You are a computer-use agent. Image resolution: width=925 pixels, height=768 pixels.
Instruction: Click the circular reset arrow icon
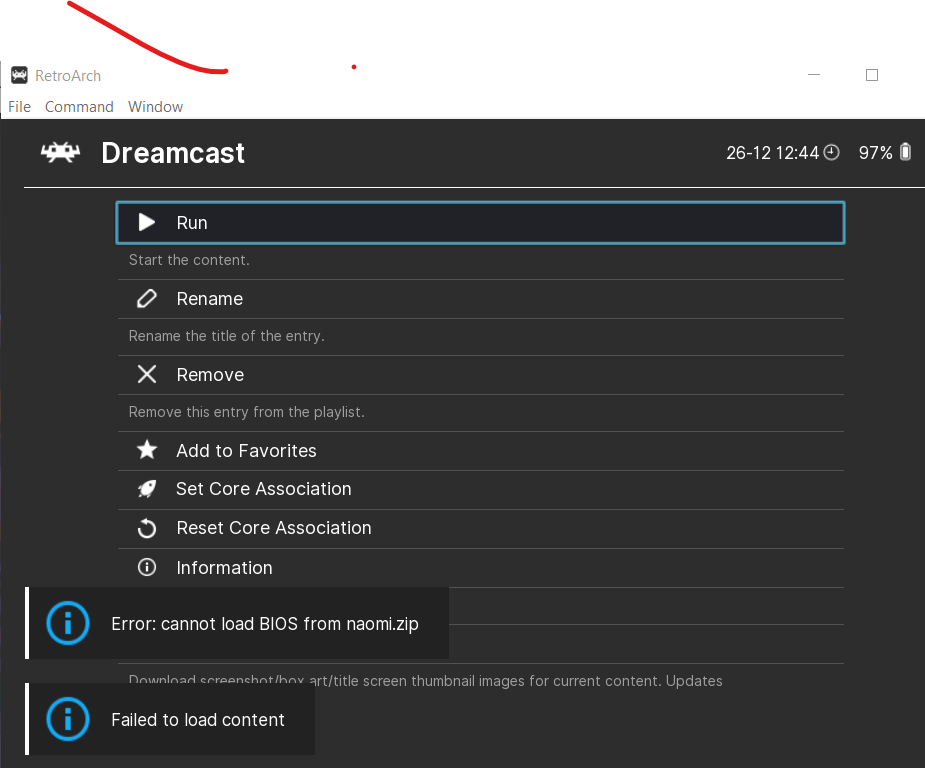click(x=147, y=528)
